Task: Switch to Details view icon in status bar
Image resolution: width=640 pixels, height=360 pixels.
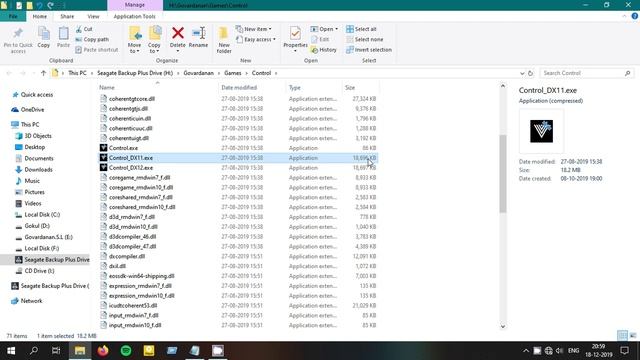Action: pos(622,336)
